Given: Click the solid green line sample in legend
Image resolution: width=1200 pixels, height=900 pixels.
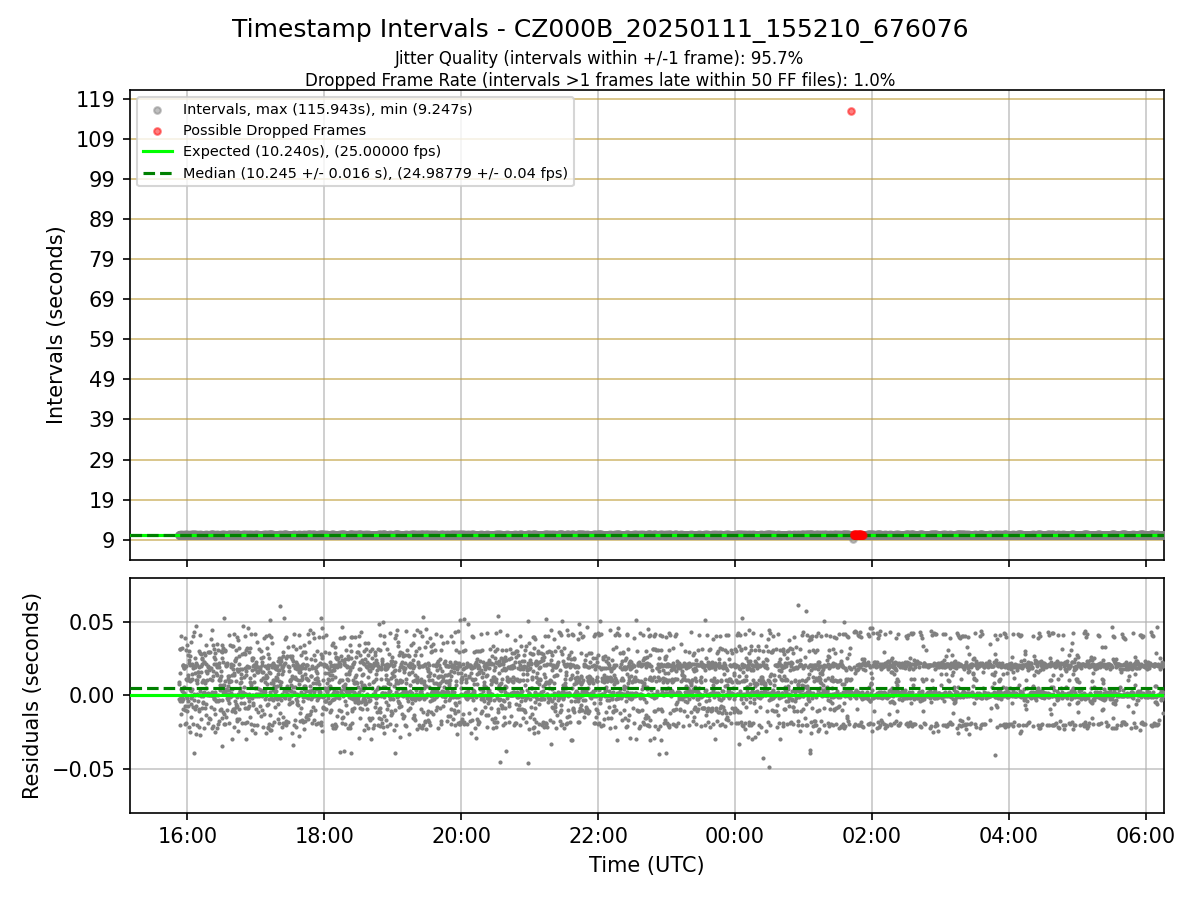Looking at the screenshot, I should (x=157, y=152).
